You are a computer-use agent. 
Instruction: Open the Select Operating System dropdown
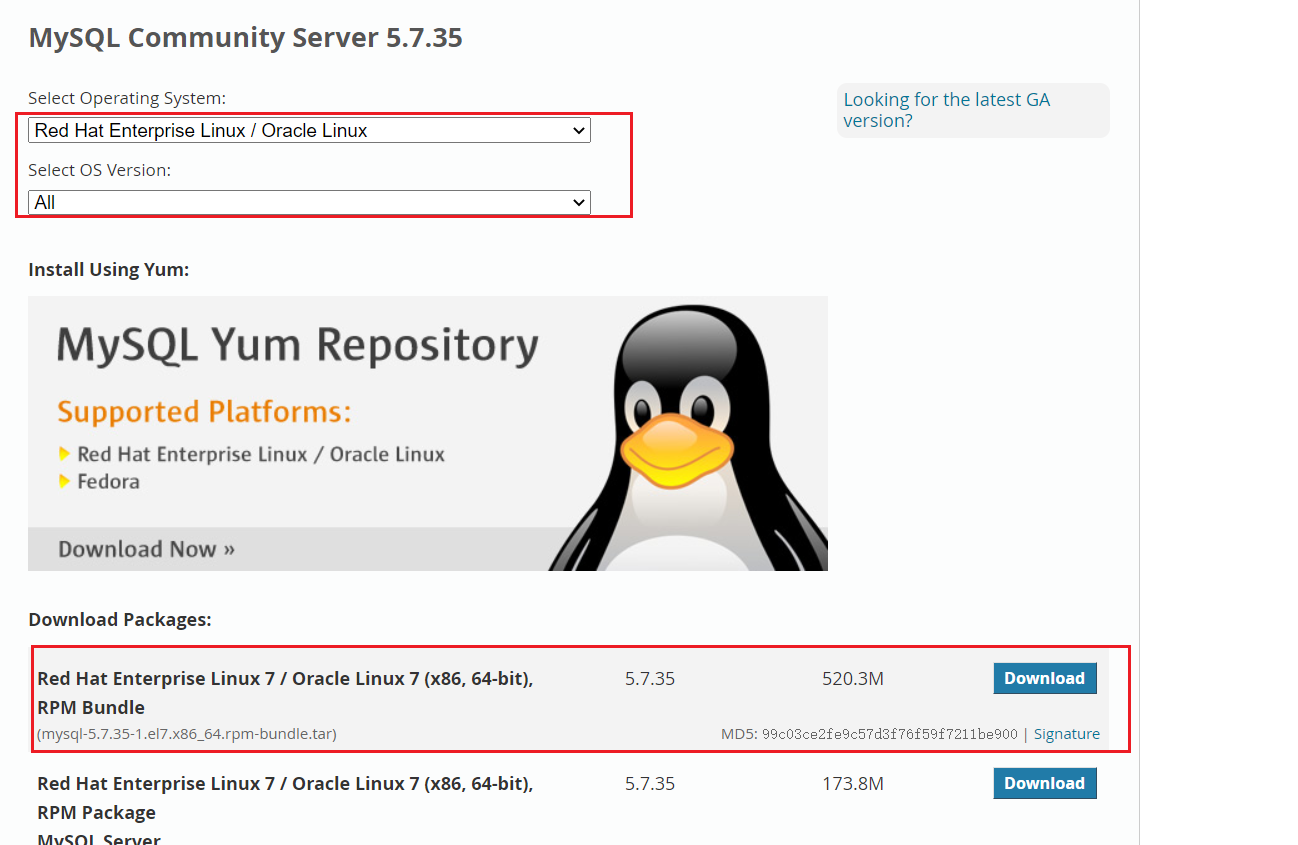309,130
